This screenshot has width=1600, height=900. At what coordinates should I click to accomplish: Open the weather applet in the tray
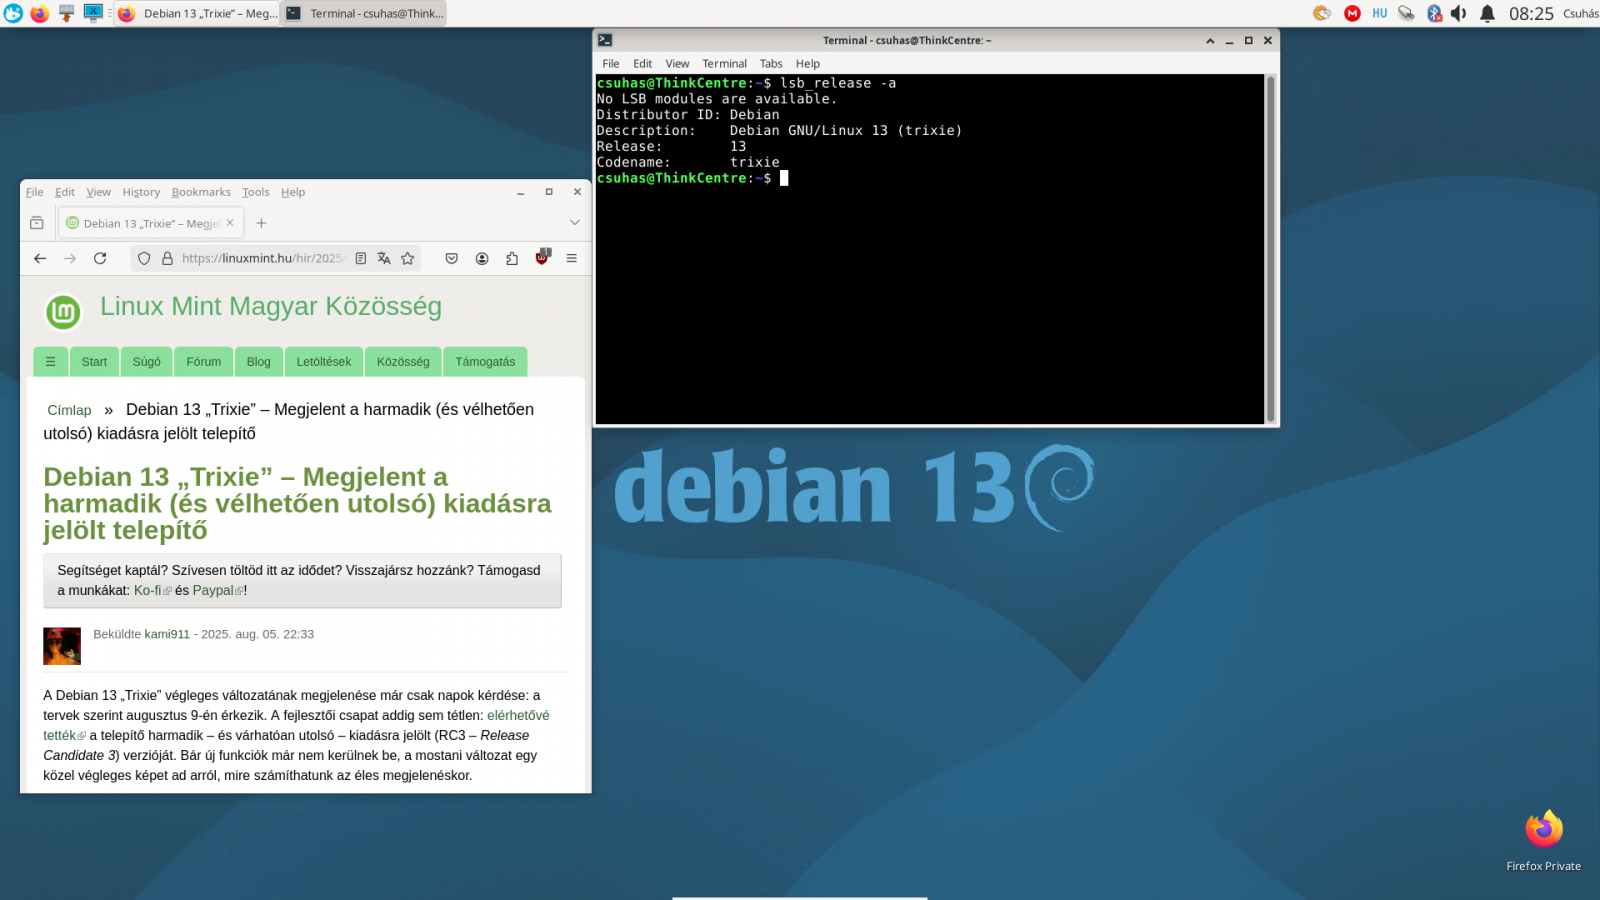[x=1322, y=13]
